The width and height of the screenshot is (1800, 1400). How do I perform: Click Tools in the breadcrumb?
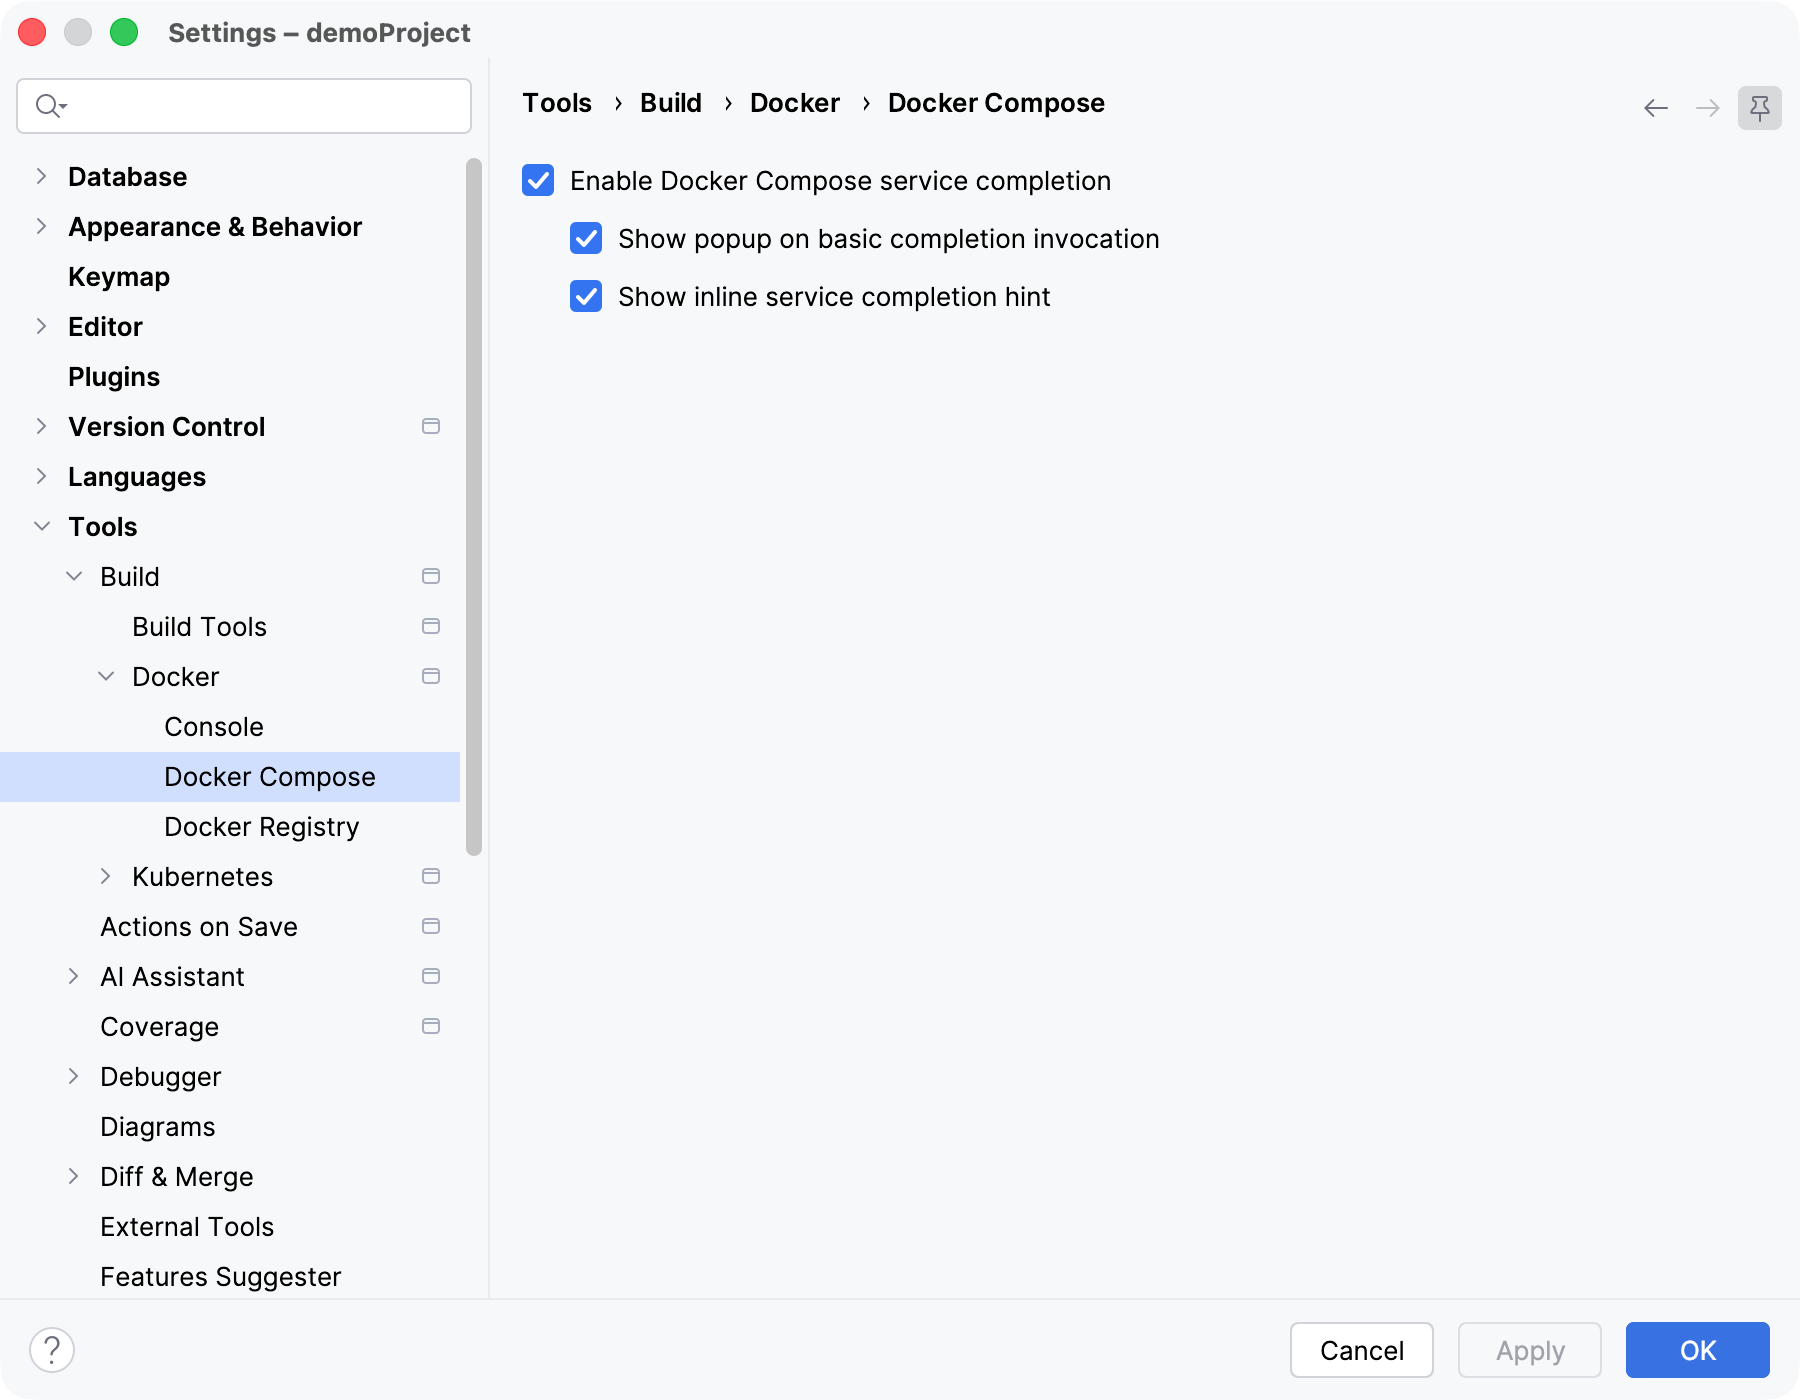pyautogui.click(x=557, y=103)
